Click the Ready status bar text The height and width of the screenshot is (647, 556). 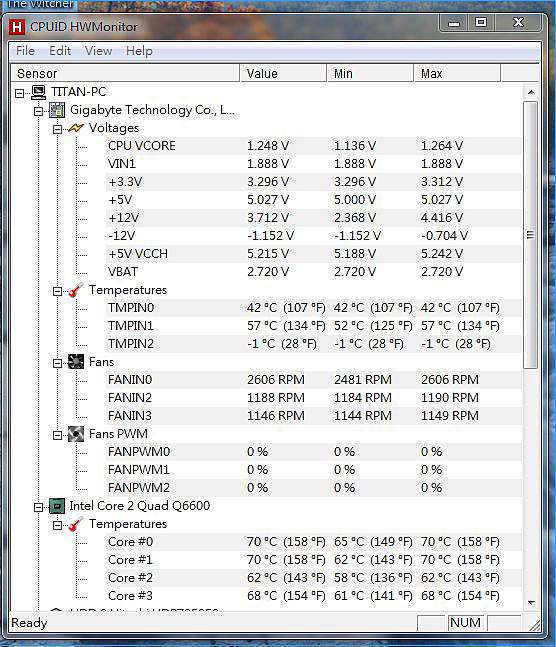pos(29,623)
